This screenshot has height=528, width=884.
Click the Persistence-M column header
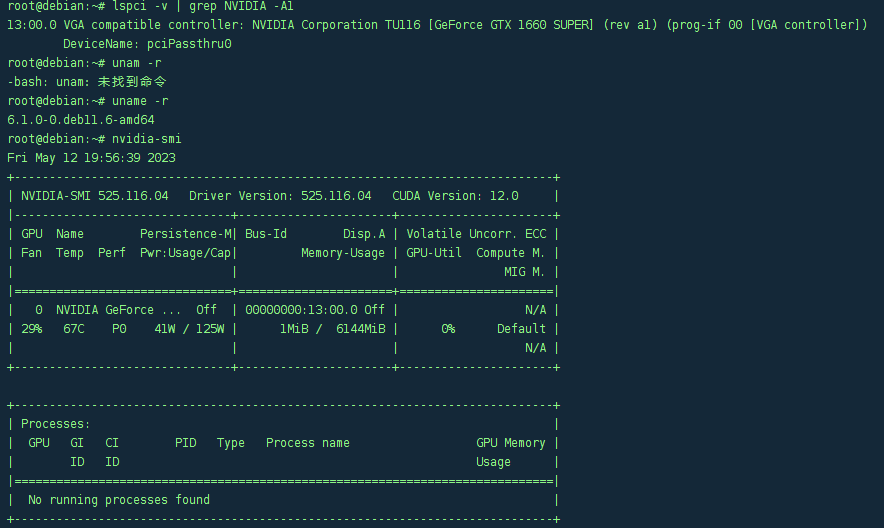[185, 234]
